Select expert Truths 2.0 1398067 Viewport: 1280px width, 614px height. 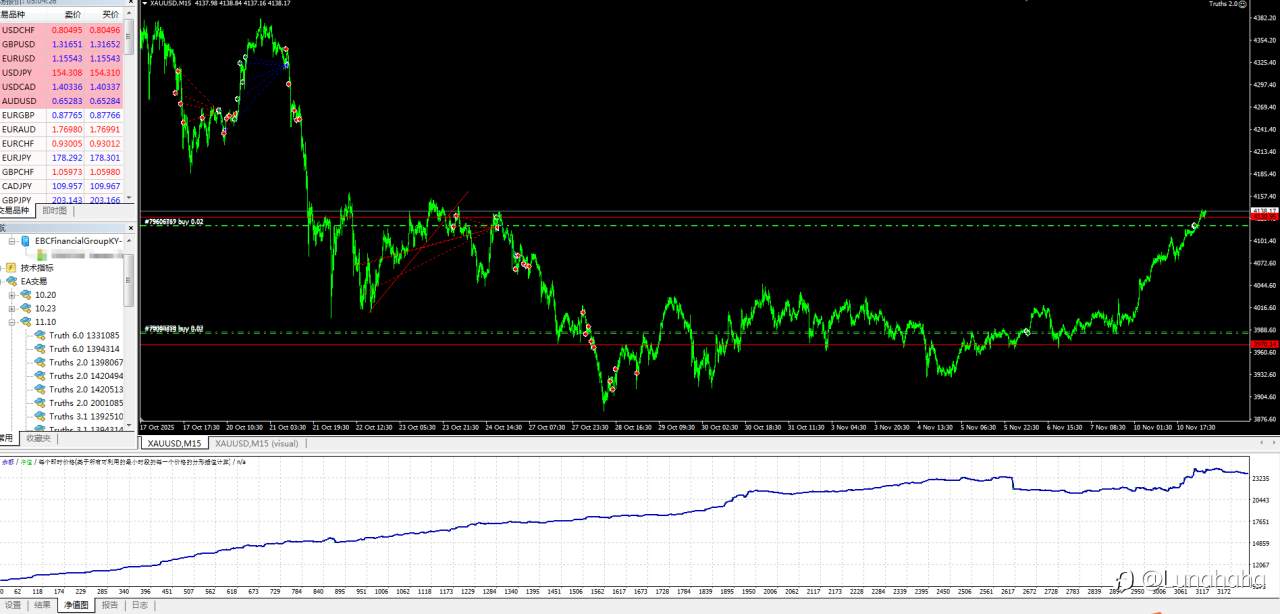tap(86, 362)
